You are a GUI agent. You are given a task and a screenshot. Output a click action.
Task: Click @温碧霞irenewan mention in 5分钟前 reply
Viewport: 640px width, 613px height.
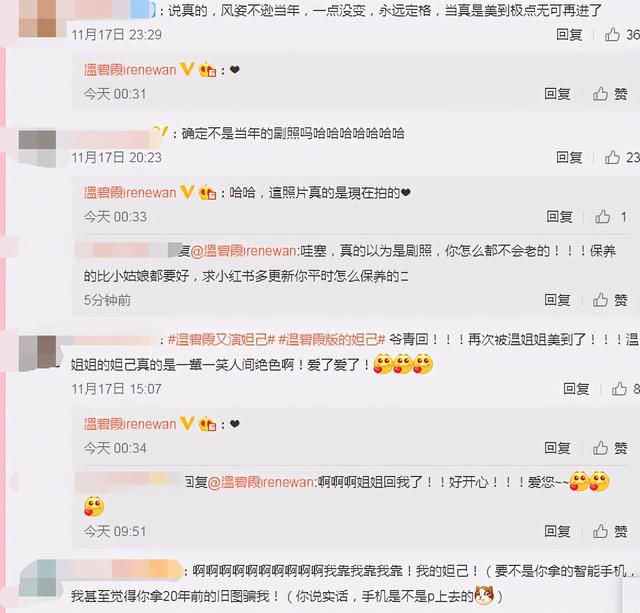pos(245,251)
